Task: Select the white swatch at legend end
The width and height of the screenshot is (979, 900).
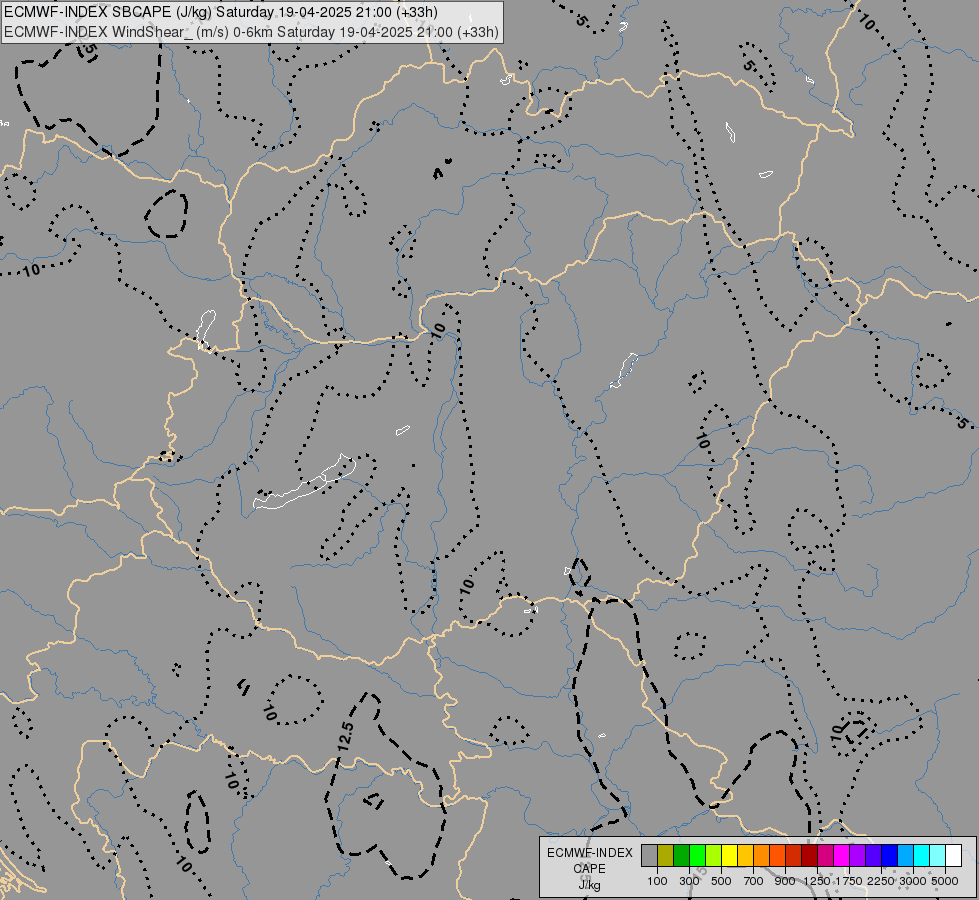Action: tap(953, 856)
